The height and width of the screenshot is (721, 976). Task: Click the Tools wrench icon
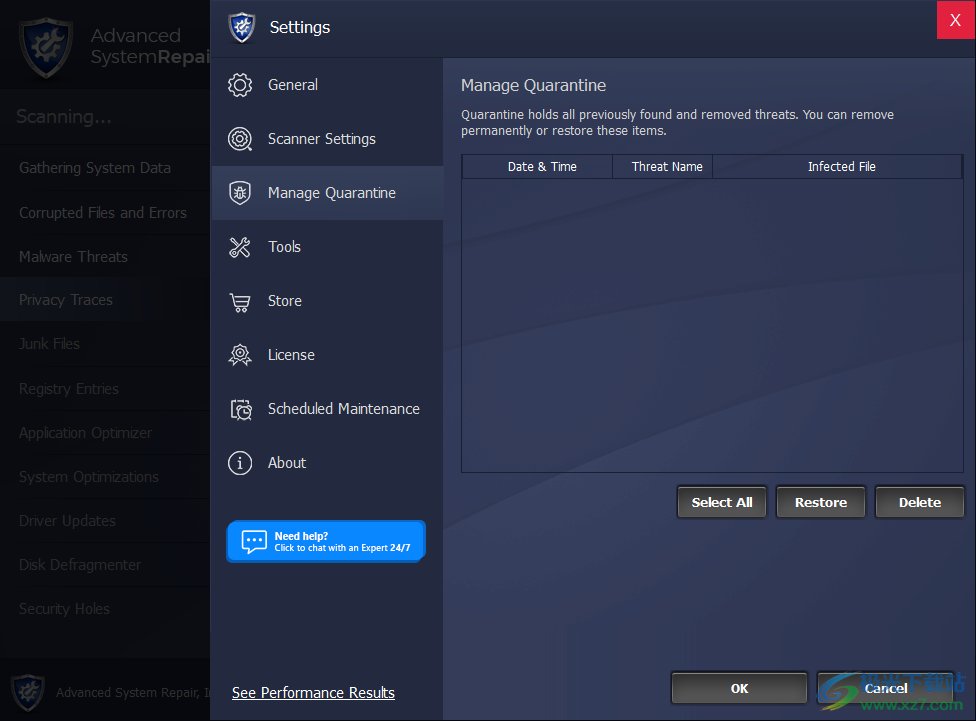pos(240,247)
